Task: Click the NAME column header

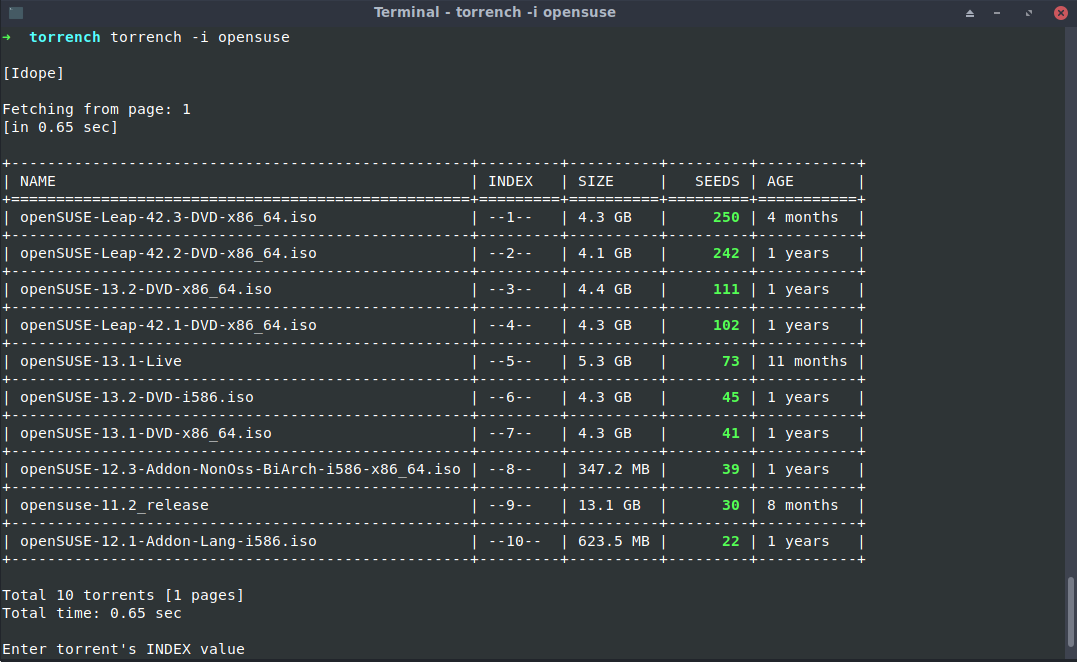Action: point(38,181)
